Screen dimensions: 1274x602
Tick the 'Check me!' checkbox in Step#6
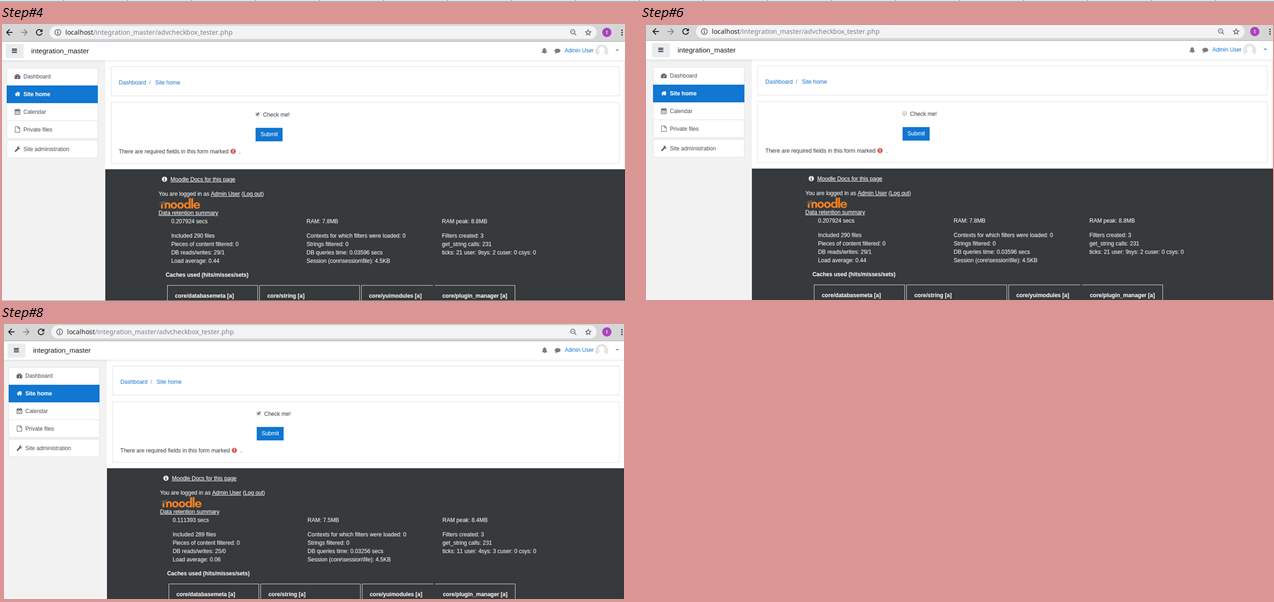(904, 114)
